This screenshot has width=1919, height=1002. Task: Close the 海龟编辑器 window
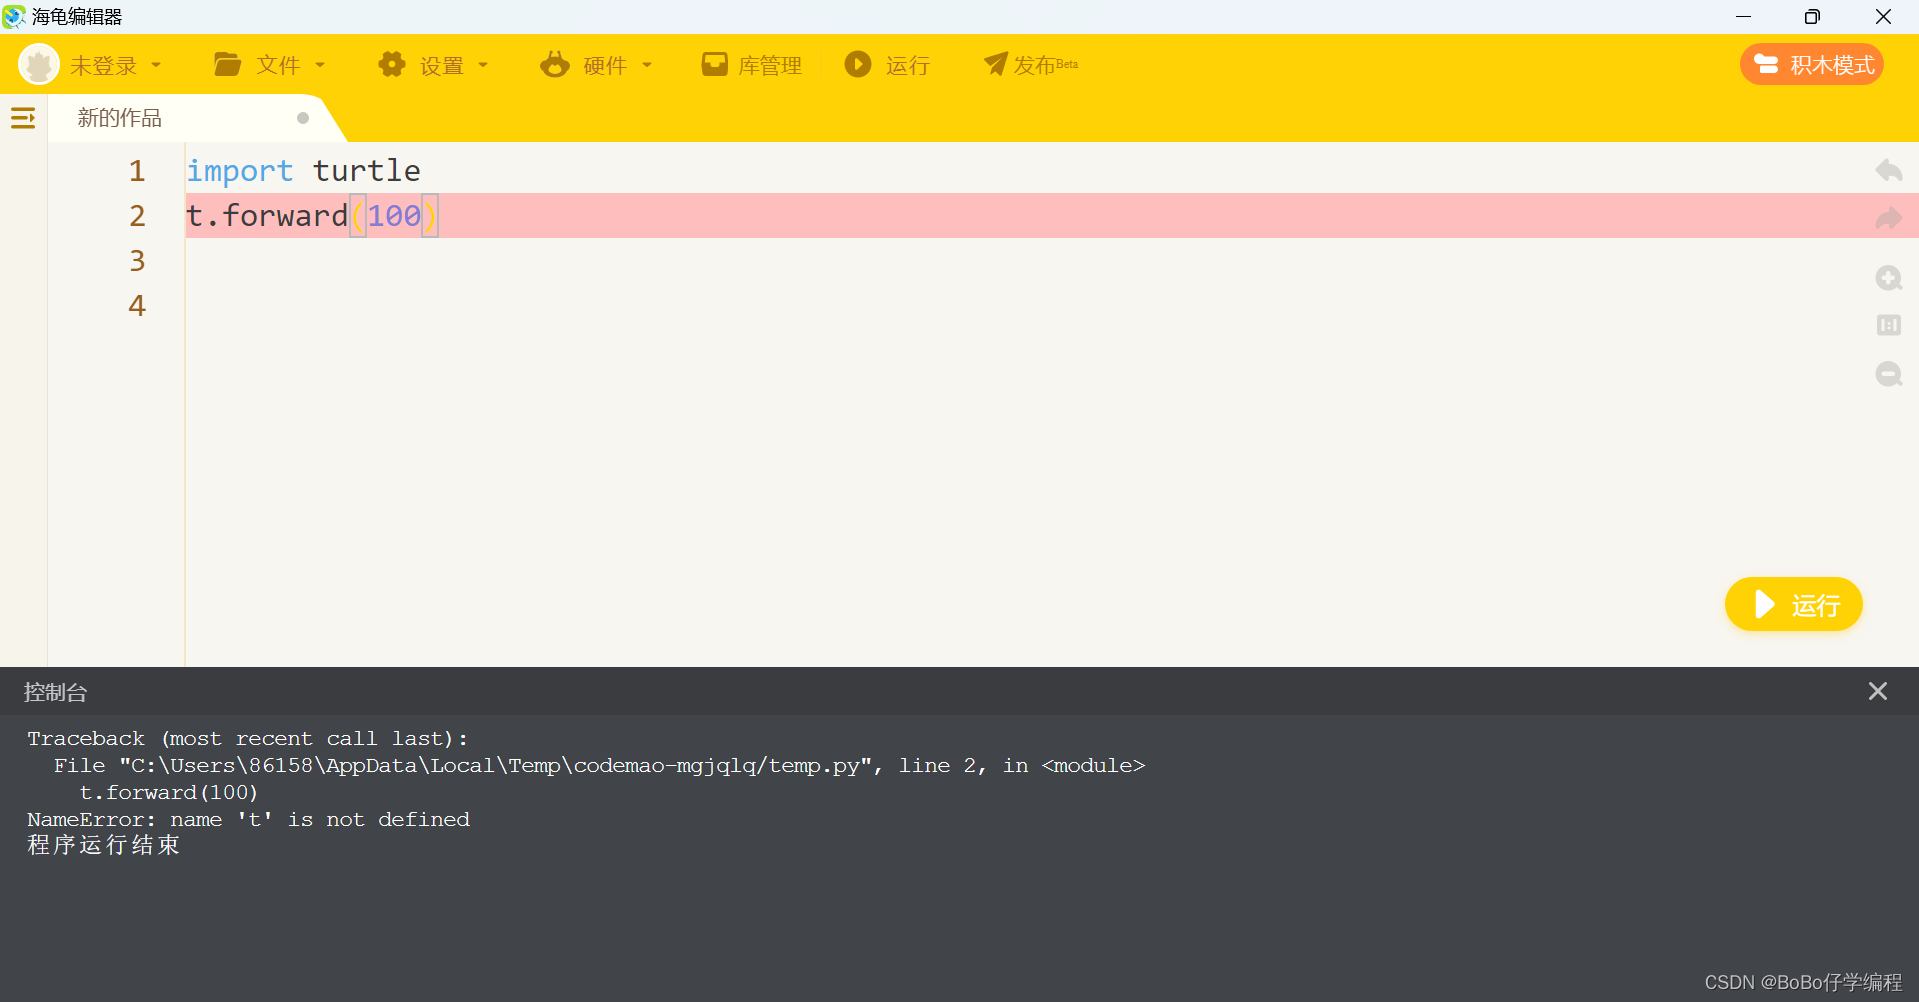coord(1883,16)
